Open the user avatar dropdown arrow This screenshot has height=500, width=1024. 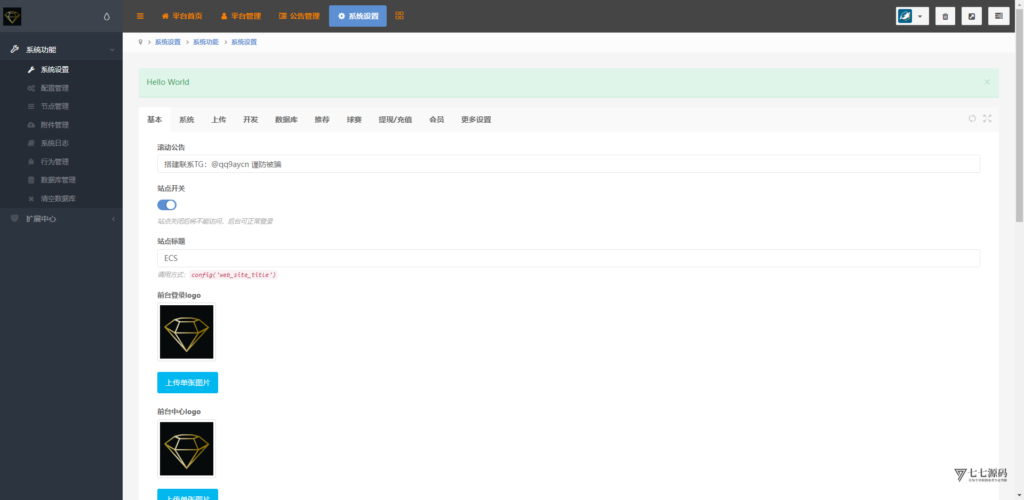[919, 16]
